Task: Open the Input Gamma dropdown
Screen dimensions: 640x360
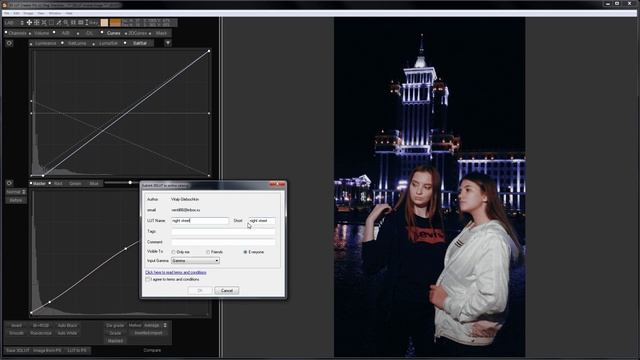Action: (196, 260)
